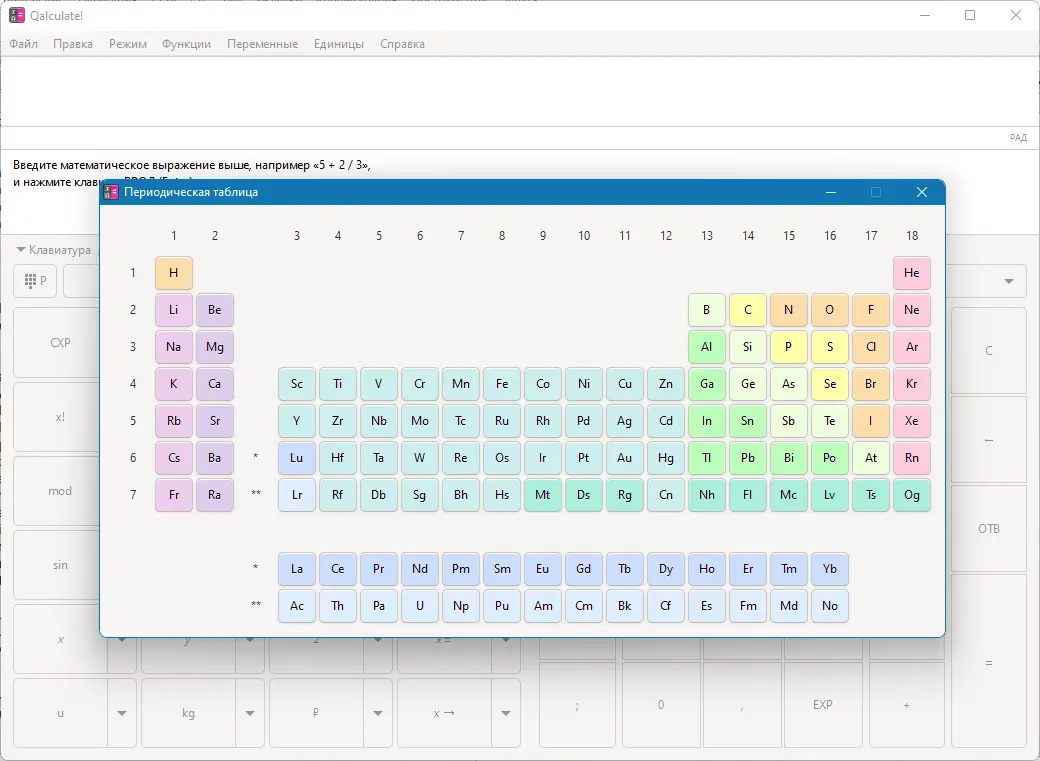Viewport: 1040px width, 761px height.
Task: Click the Fluorine (F) tile
Action: [x=871, y=310]
